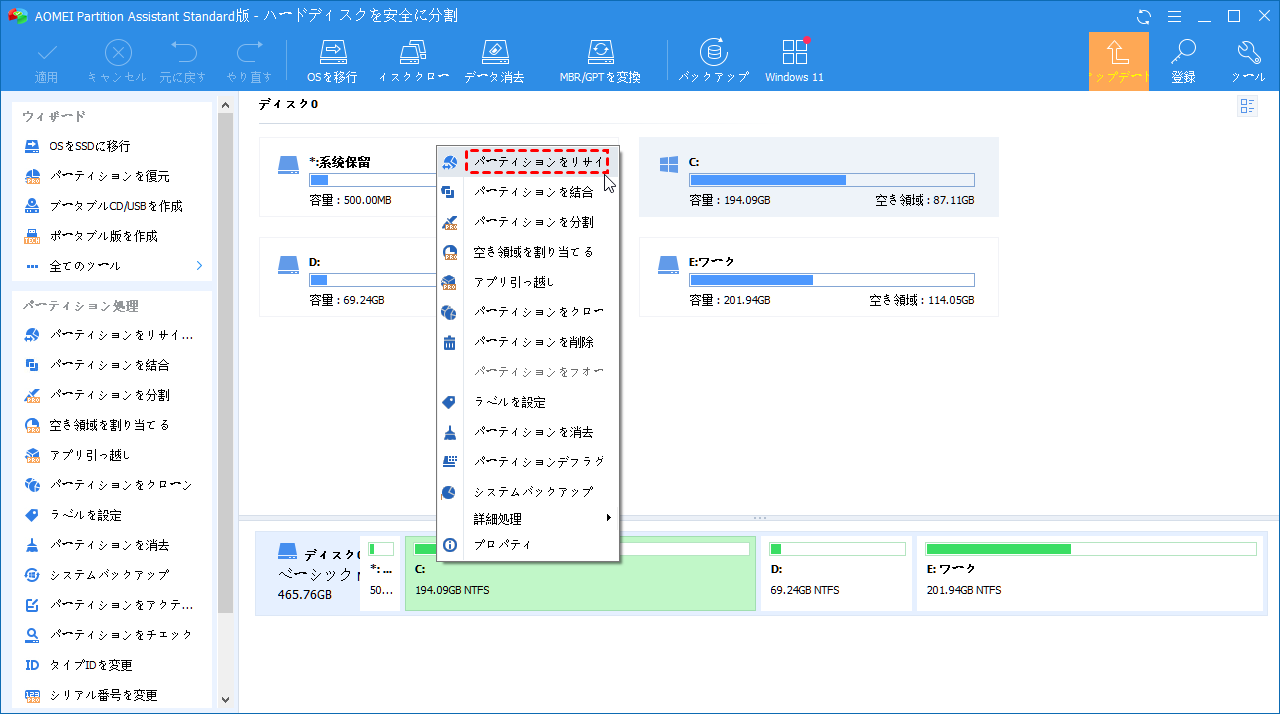The width and height of the screenshot is (1280, 714).
Task: Choose ラベルを設定 in context menu
Action: (x=528, y=402)
